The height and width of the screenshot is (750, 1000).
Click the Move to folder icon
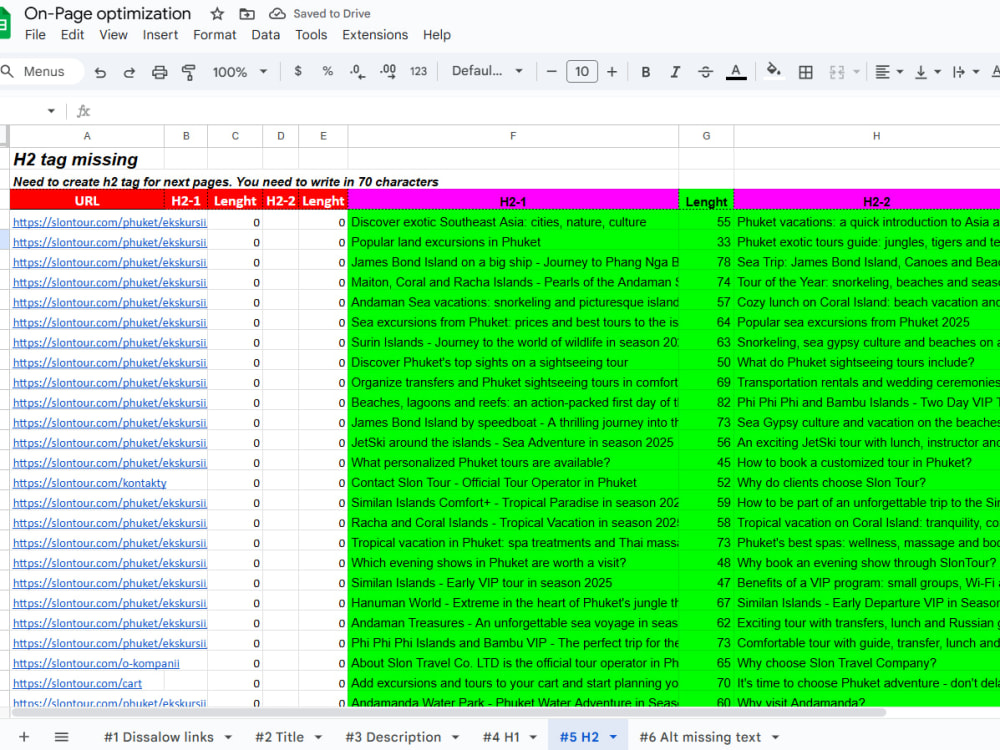click(x=247, y=13)
